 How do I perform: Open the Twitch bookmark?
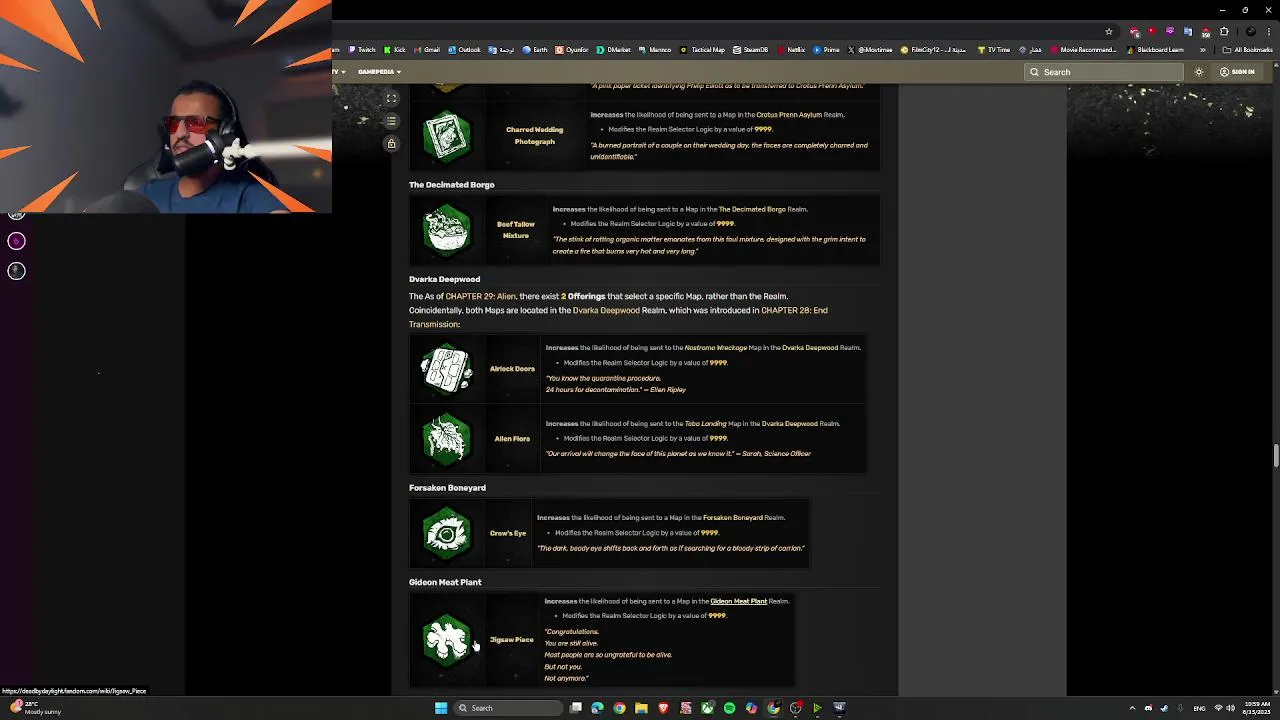click(x=361, y=50)
